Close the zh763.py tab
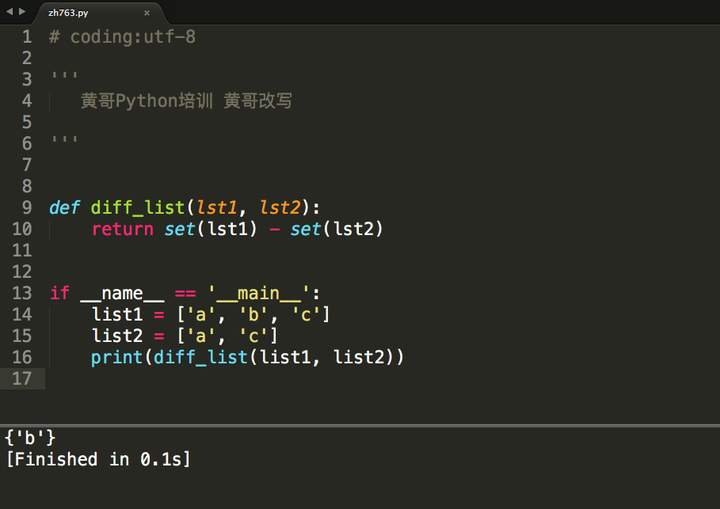Image resolution: width=720 pixels, height=509 pixels. point(147,13)
